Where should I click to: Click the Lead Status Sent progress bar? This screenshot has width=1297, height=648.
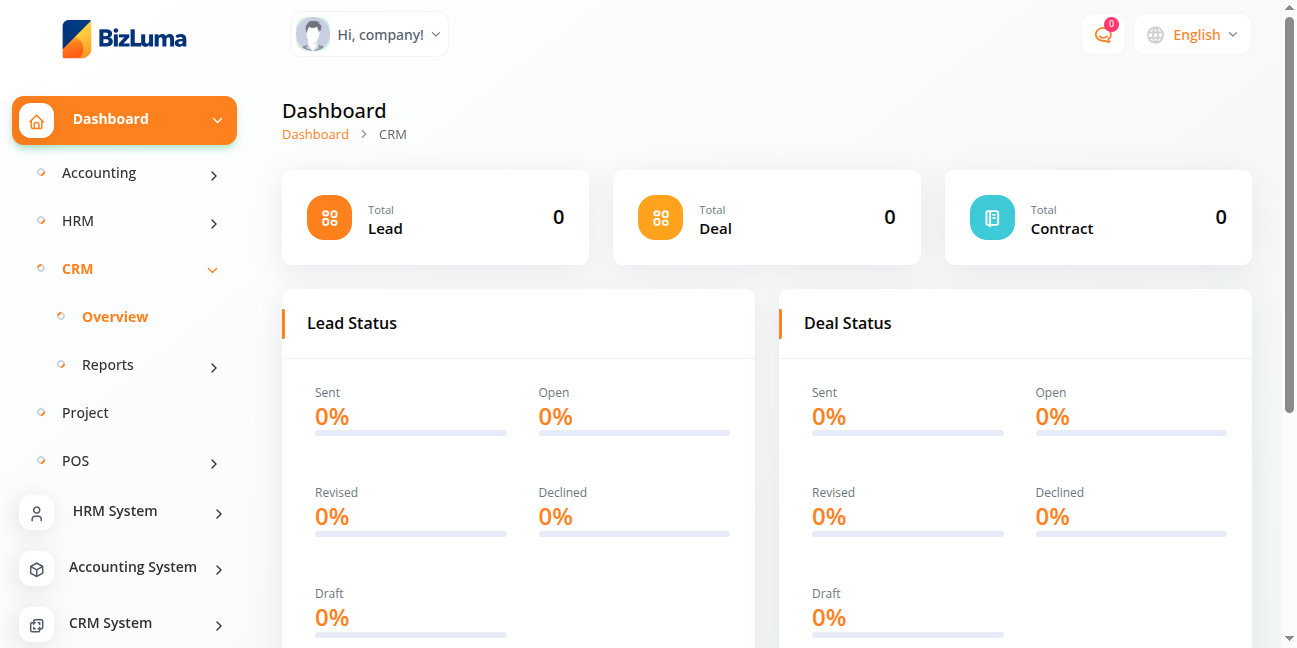(410, 433)
